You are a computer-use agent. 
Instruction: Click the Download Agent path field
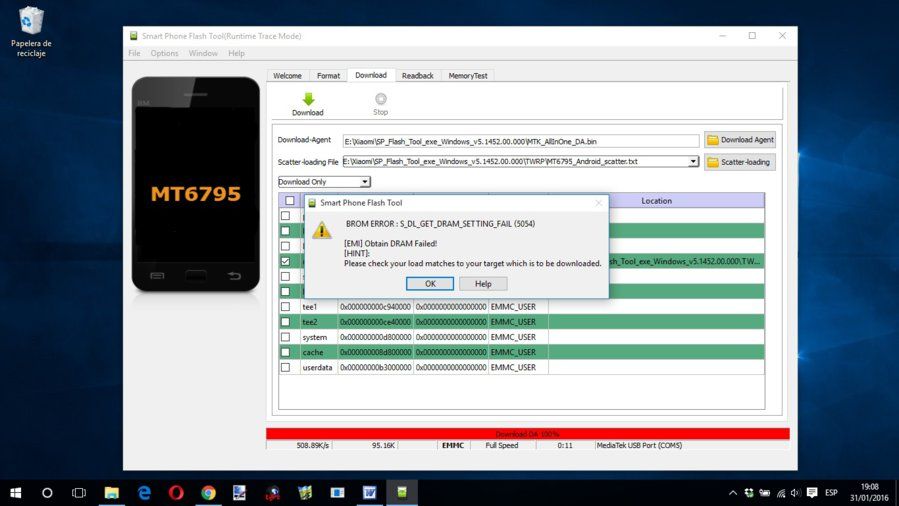pyautogui.click(x=521, y=141)
